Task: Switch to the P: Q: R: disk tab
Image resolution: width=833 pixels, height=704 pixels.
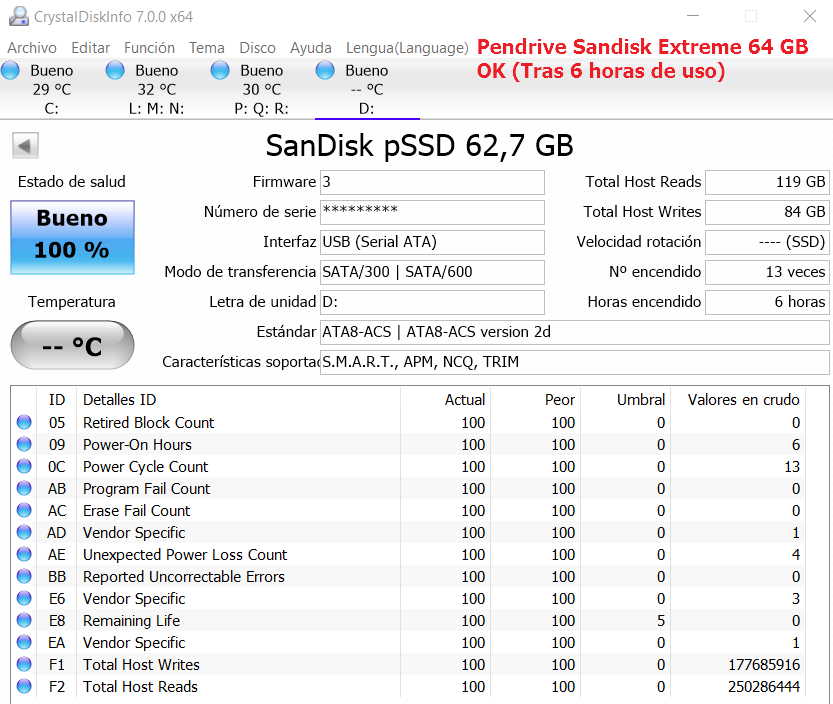Action: [261, 89]
